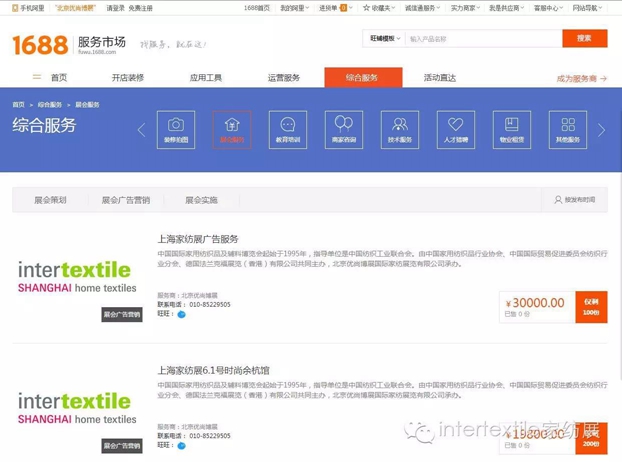Select the heart 人才招聘 icon
Screen dimensions: 622x462
[456, 129]
